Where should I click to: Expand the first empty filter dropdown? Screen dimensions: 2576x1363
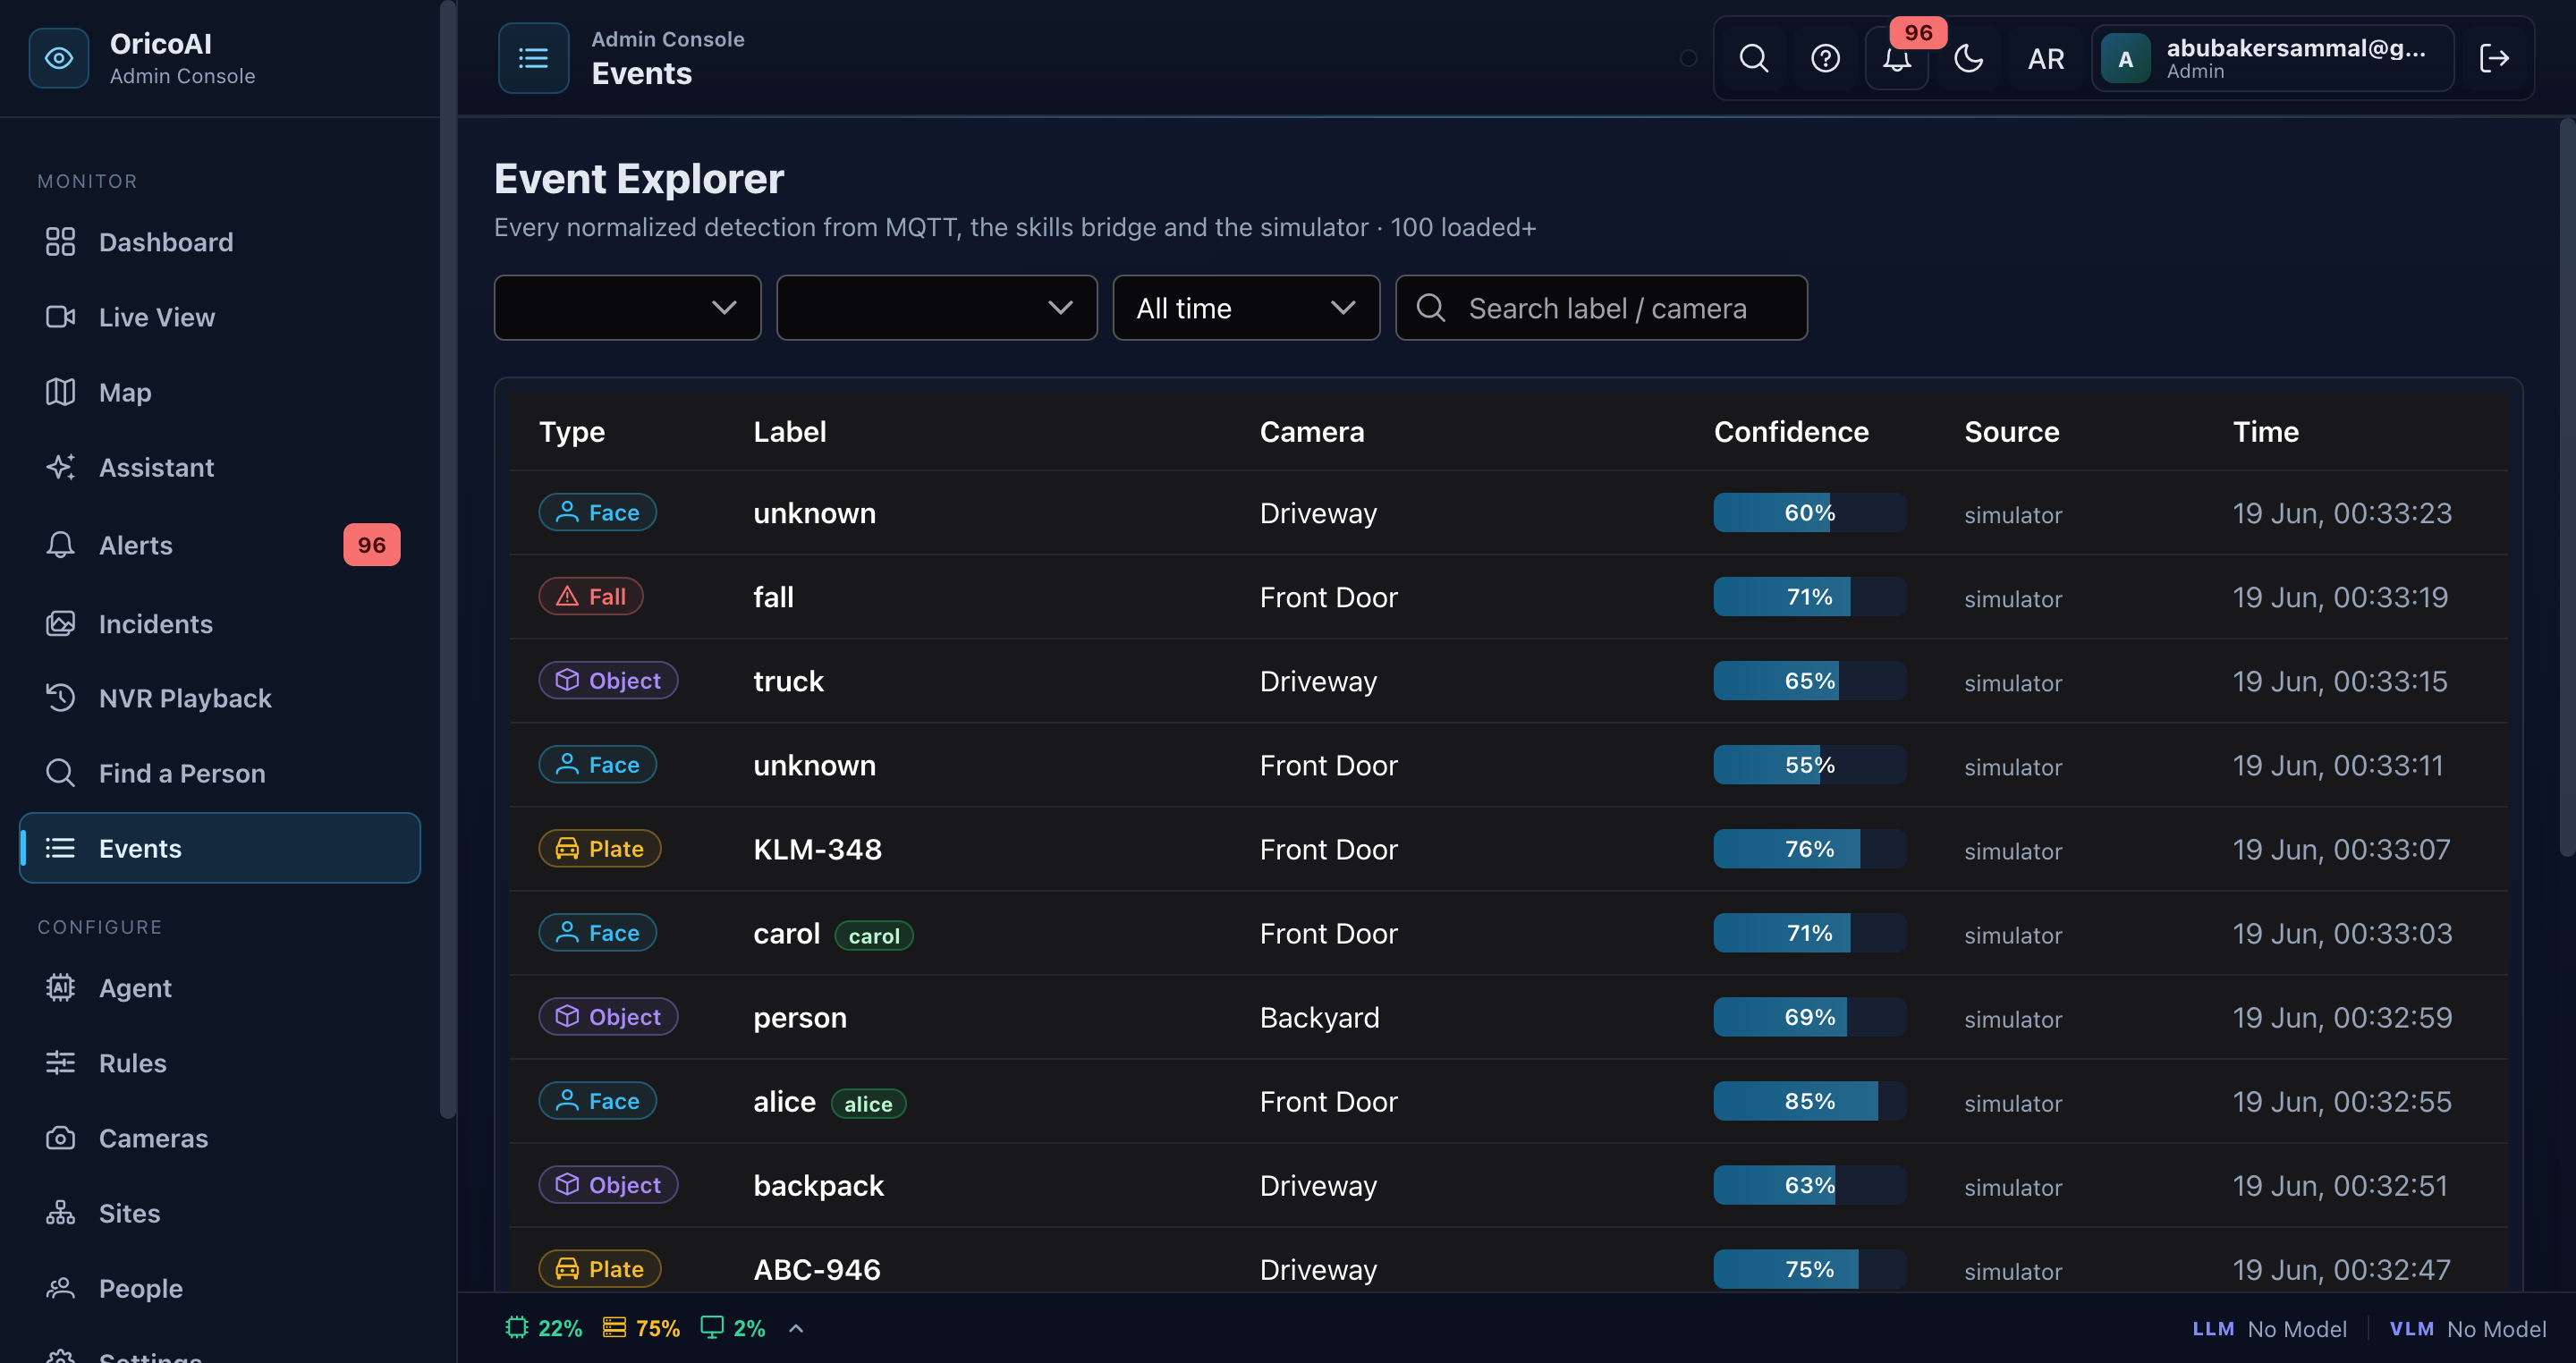point(627,308)
